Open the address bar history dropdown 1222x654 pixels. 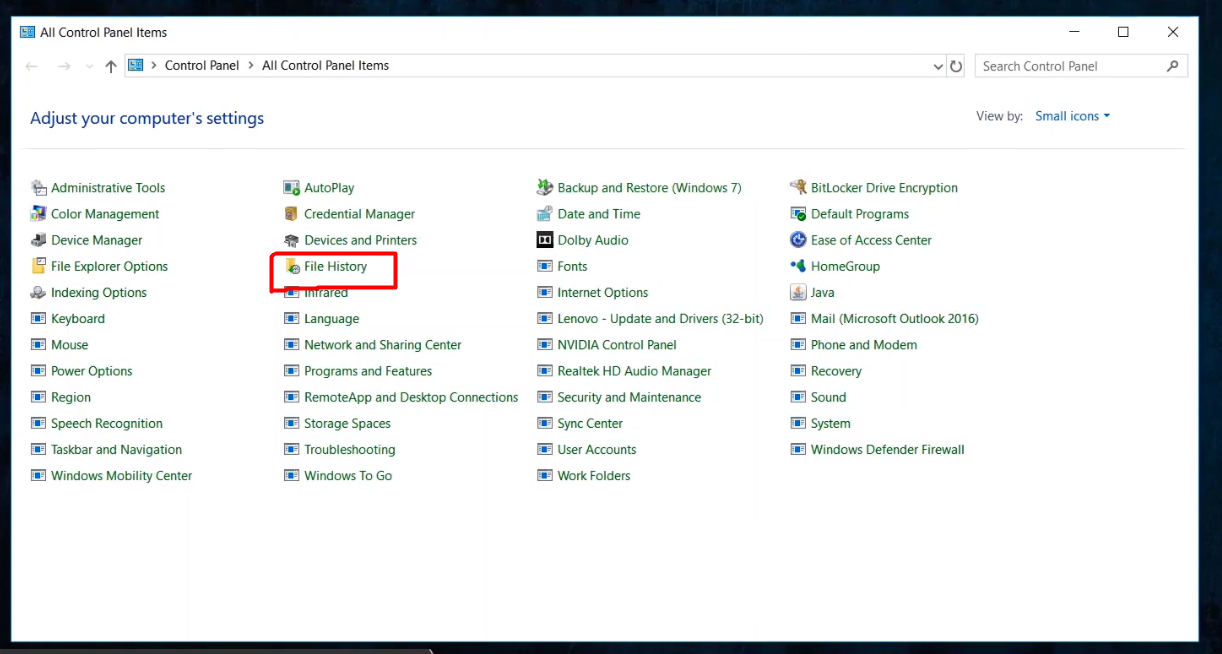click(938, 66)
